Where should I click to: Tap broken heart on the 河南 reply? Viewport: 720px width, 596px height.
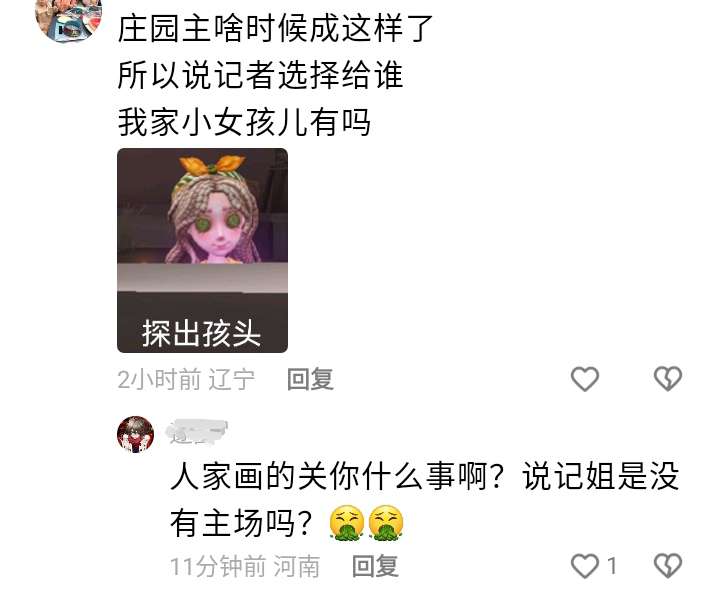point(668,566)
